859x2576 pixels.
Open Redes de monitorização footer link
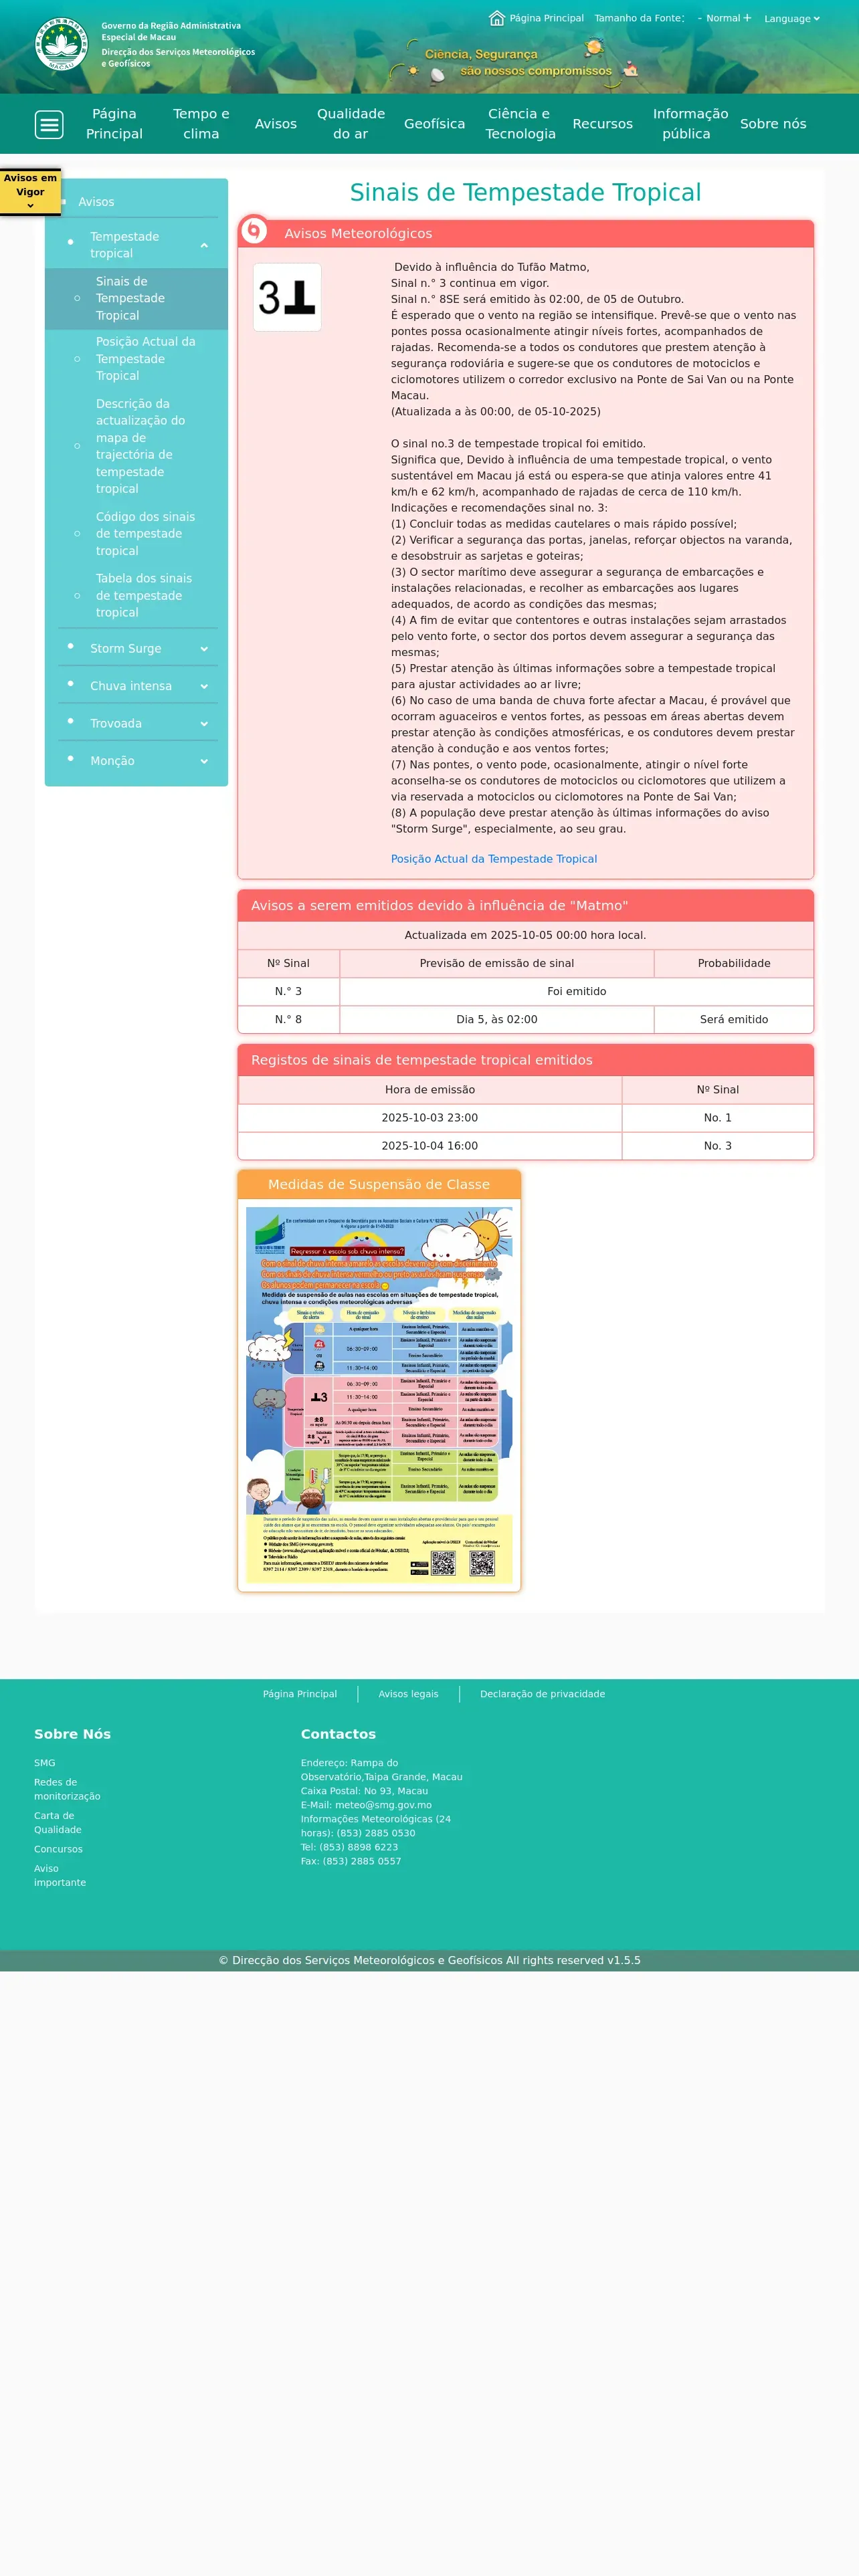pyautogui.click(x=67, y=1789)
